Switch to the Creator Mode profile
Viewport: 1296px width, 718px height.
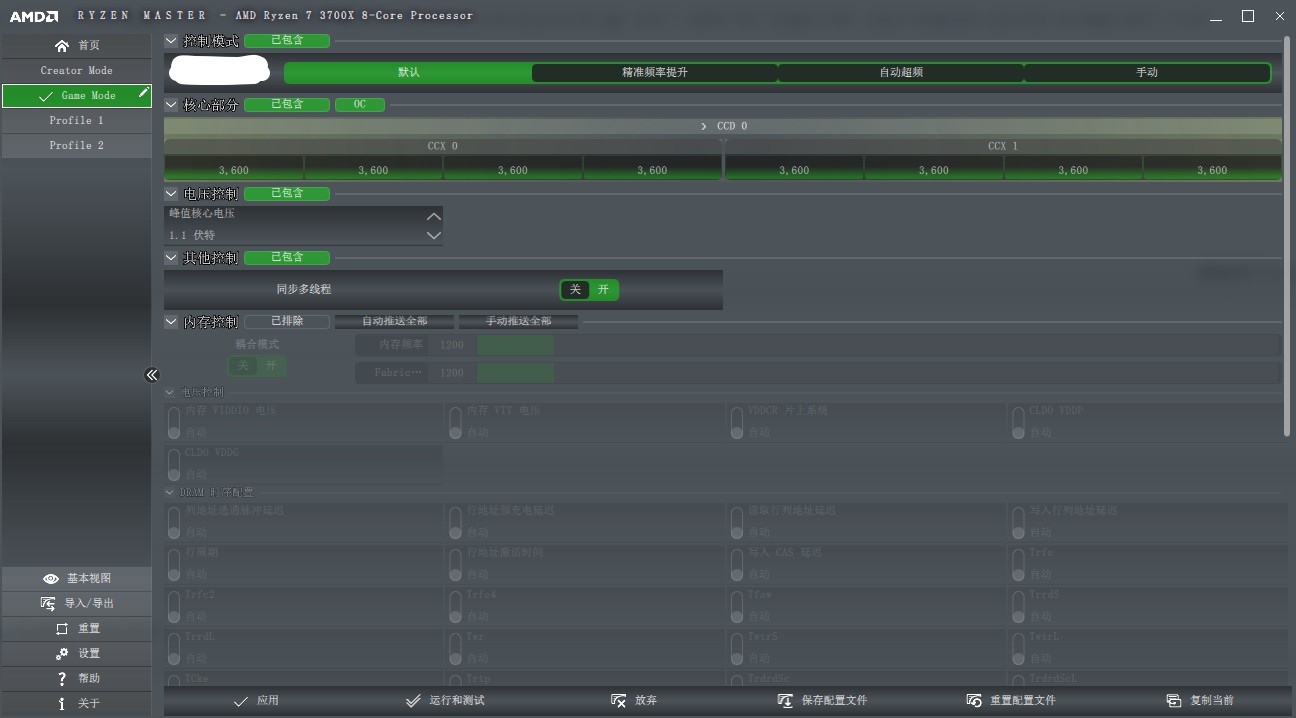[76, 71]
